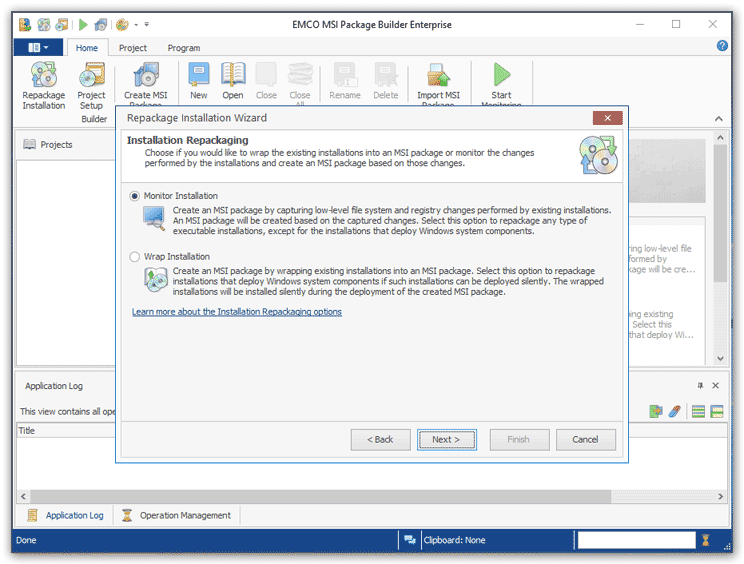The width and height of the screenshot is (744, 564).
Task: Click the green play quick-access icon
Action: [x=83, y=24]
